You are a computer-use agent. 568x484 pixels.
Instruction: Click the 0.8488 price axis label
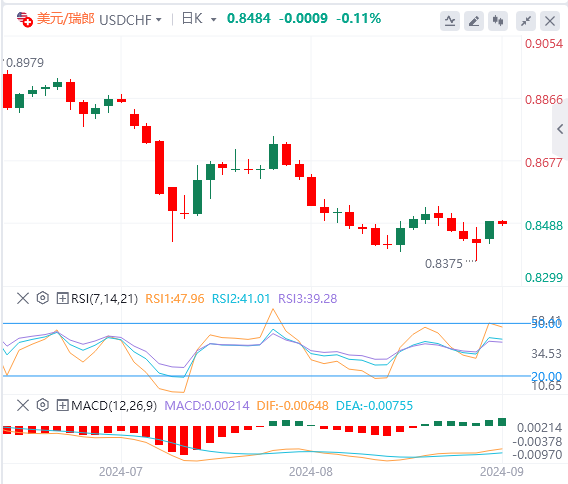[544, 226]
